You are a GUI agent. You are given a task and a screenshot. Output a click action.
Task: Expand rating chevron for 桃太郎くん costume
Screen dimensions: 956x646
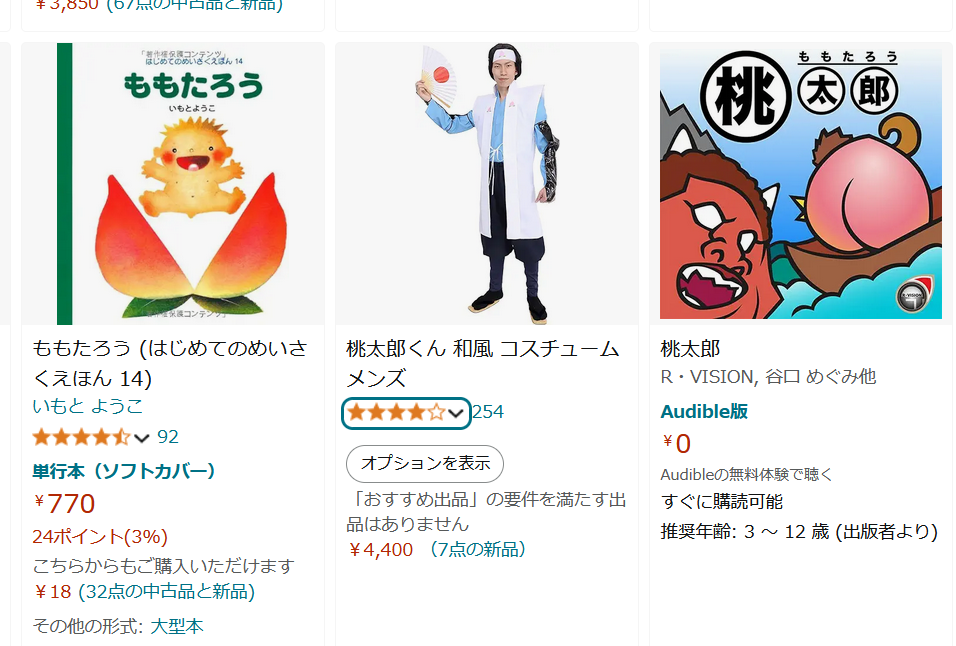tap(456, 414)
